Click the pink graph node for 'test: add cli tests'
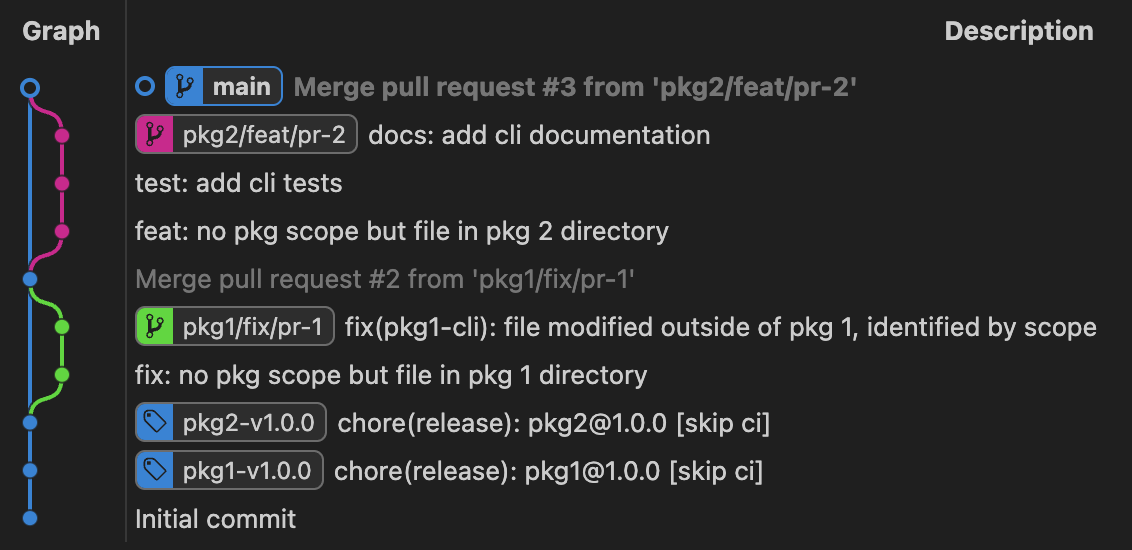 (62, 183)
